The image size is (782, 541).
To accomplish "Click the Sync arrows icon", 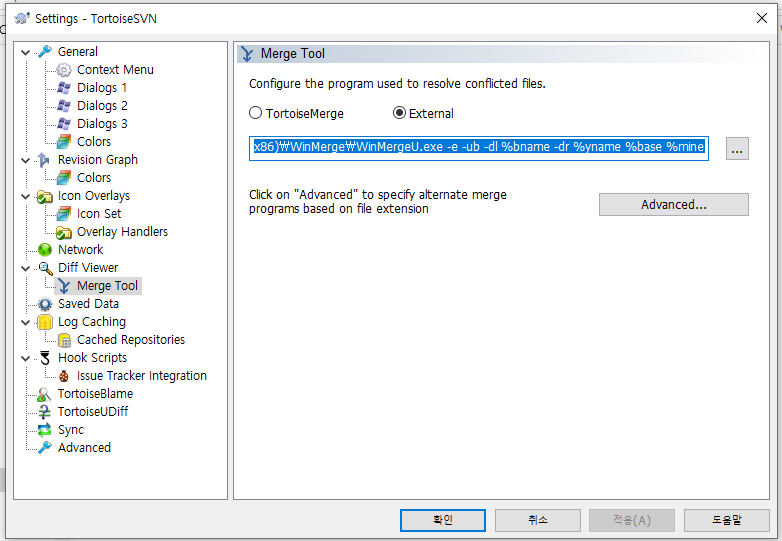I will pyautogui.click(x=45, y=430).
